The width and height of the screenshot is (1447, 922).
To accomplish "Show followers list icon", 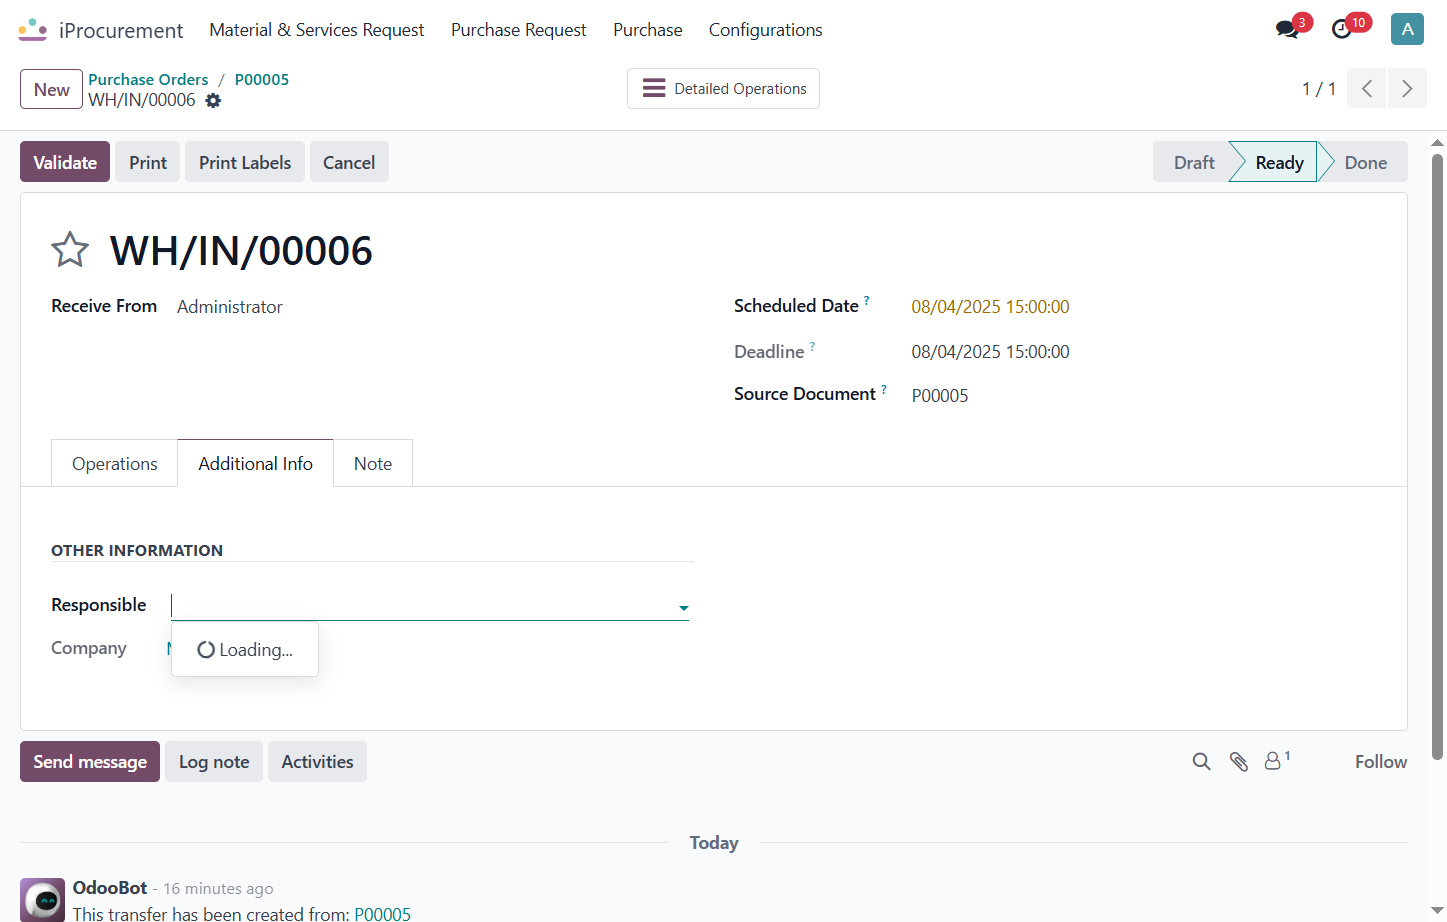I will 1277,761.
